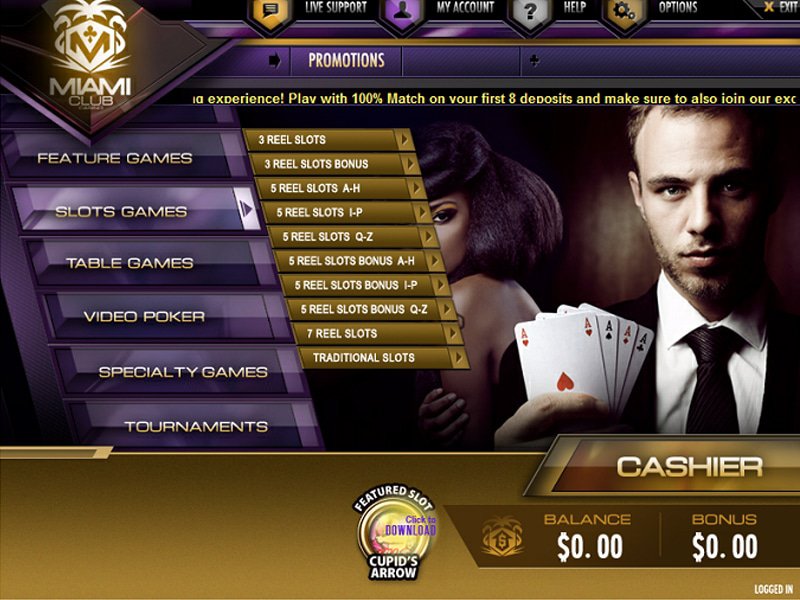Expand the Traditional Slots arrow

point(459,358)
